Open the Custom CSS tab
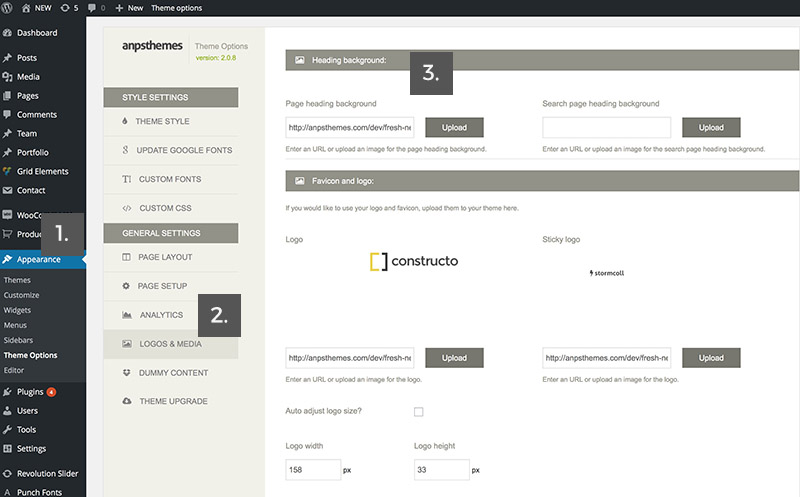Viewport: 800px width, 497px height. pos(171,208)
